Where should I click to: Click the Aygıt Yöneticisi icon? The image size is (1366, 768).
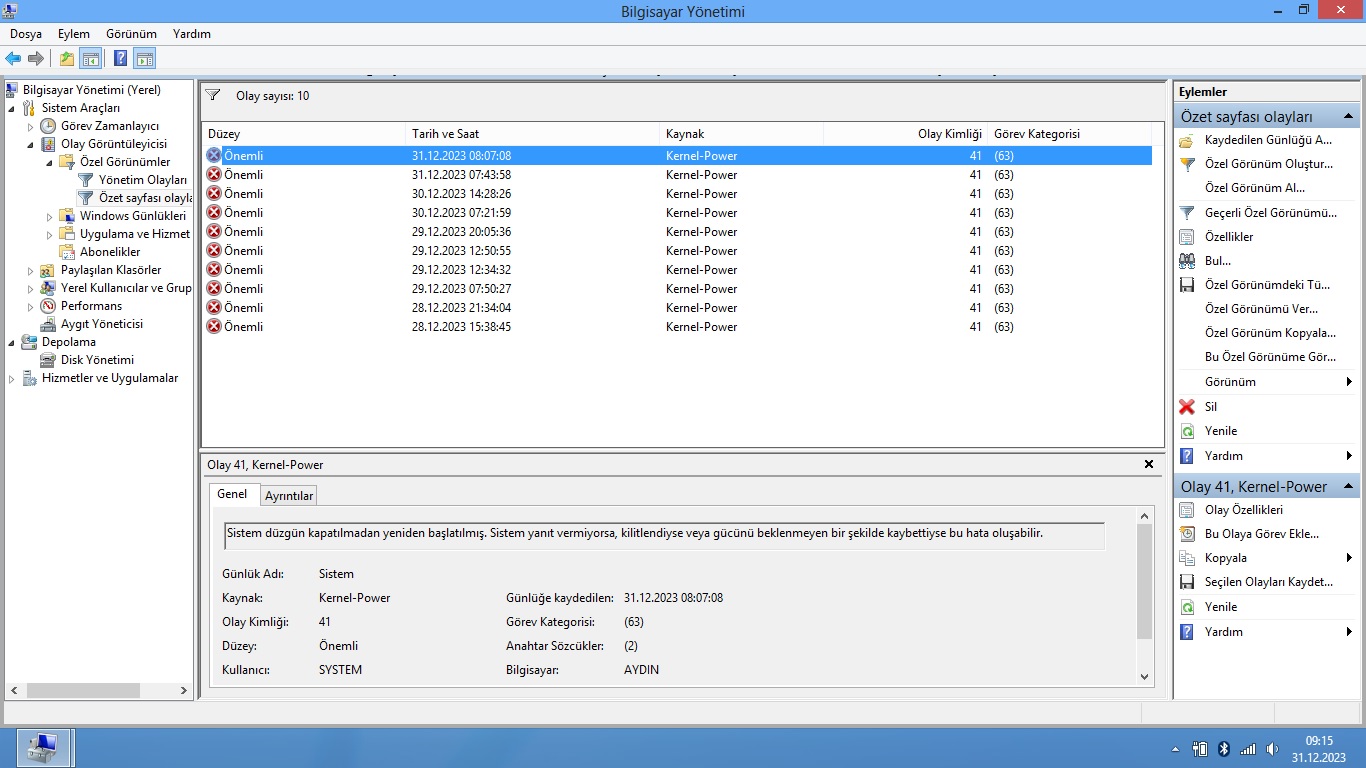48,324
